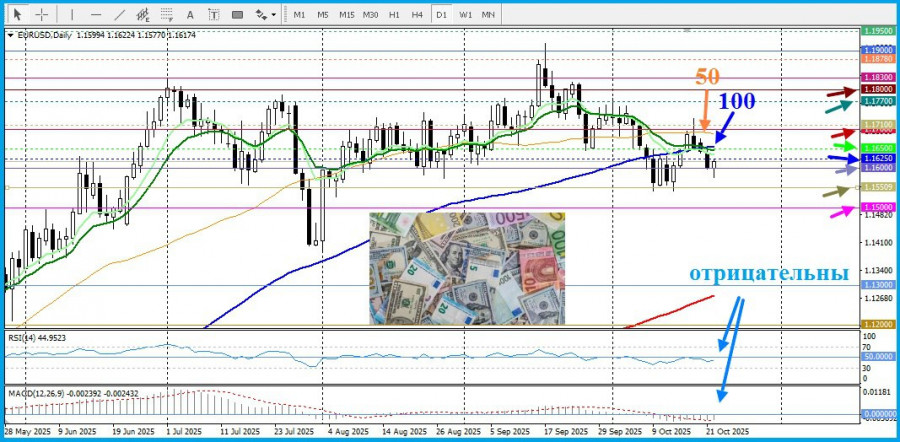Click the equidistant channel tool

[x=143, y=15]
